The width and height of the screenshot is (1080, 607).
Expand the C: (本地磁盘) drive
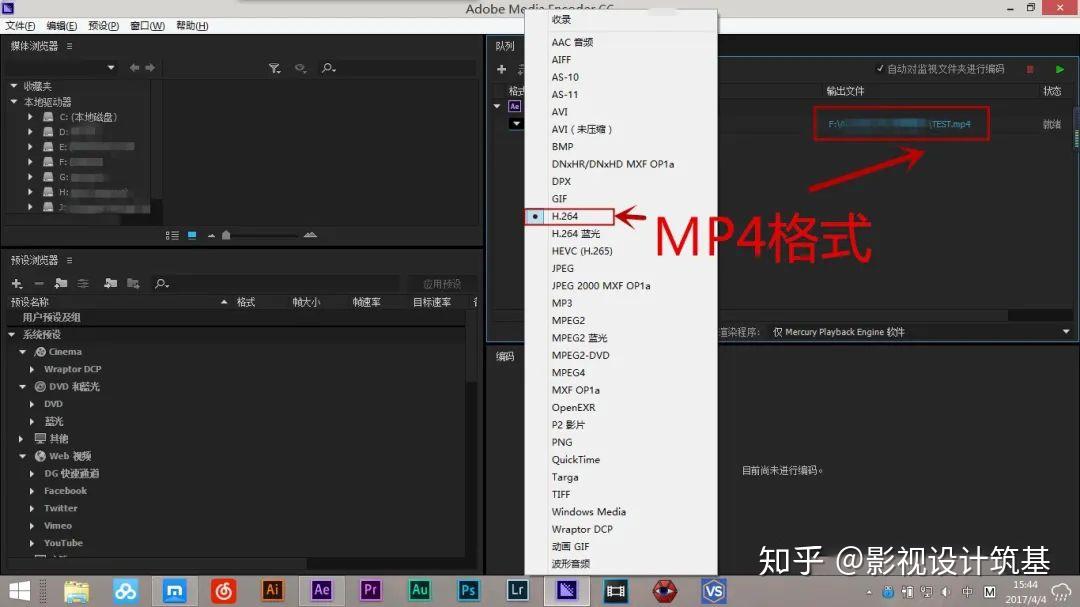(x=30, y=117)
